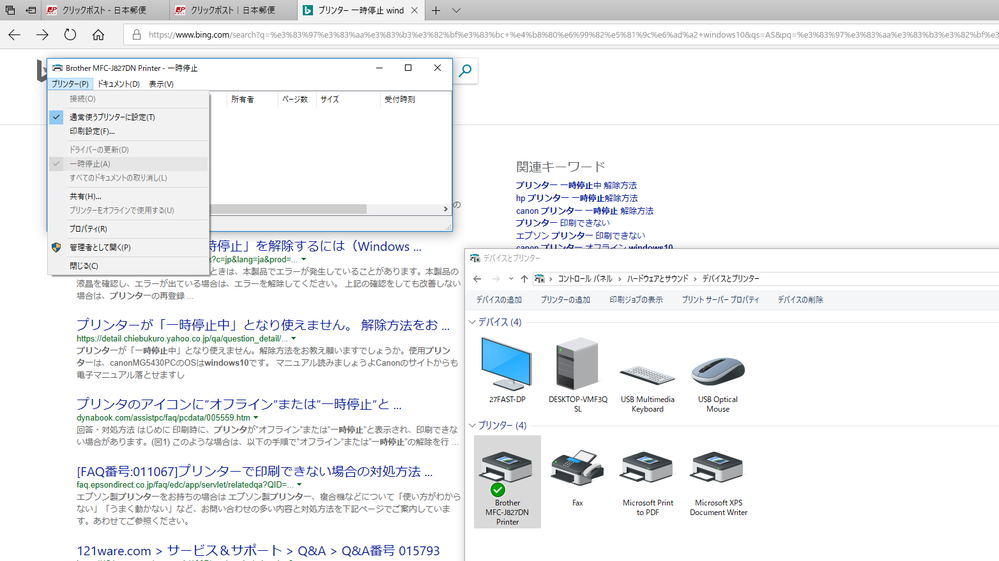The width and height of the screenshot is (999, 561).
Task: Click プリント サーバー プロパティ toolbar button
Action: (x=721, y=300)
